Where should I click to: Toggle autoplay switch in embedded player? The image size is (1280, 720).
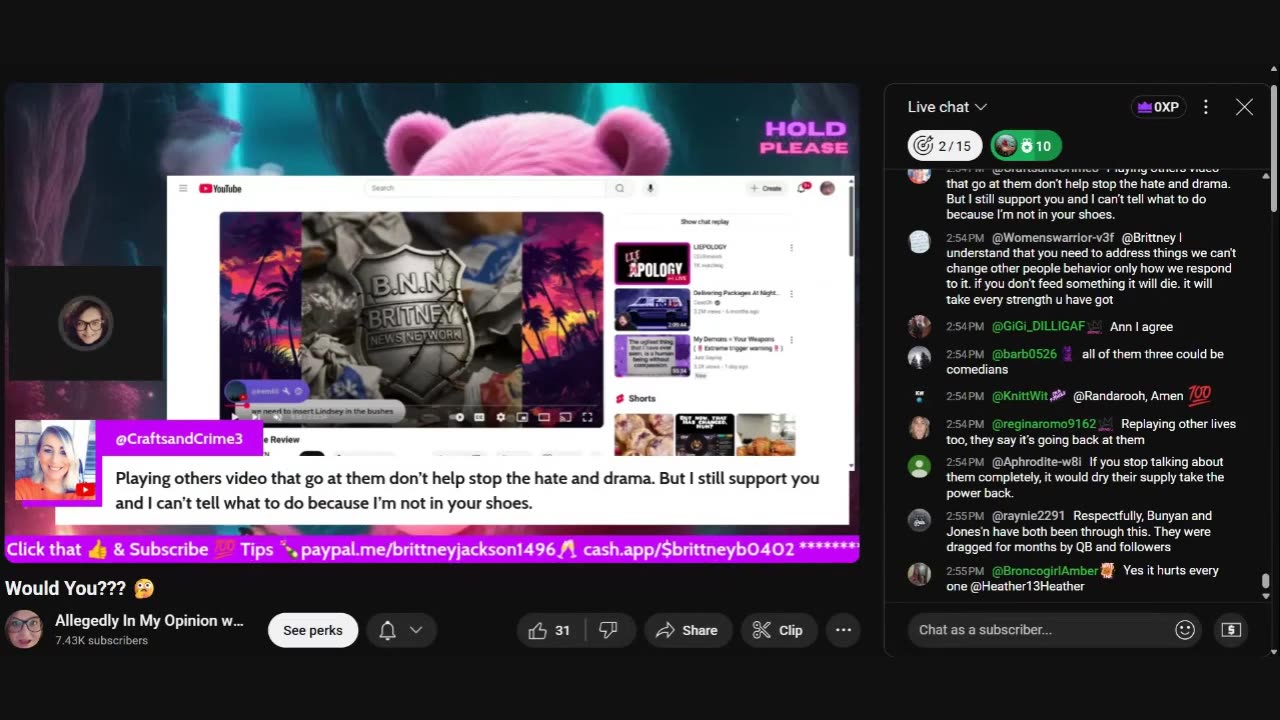tap(456, 417)
